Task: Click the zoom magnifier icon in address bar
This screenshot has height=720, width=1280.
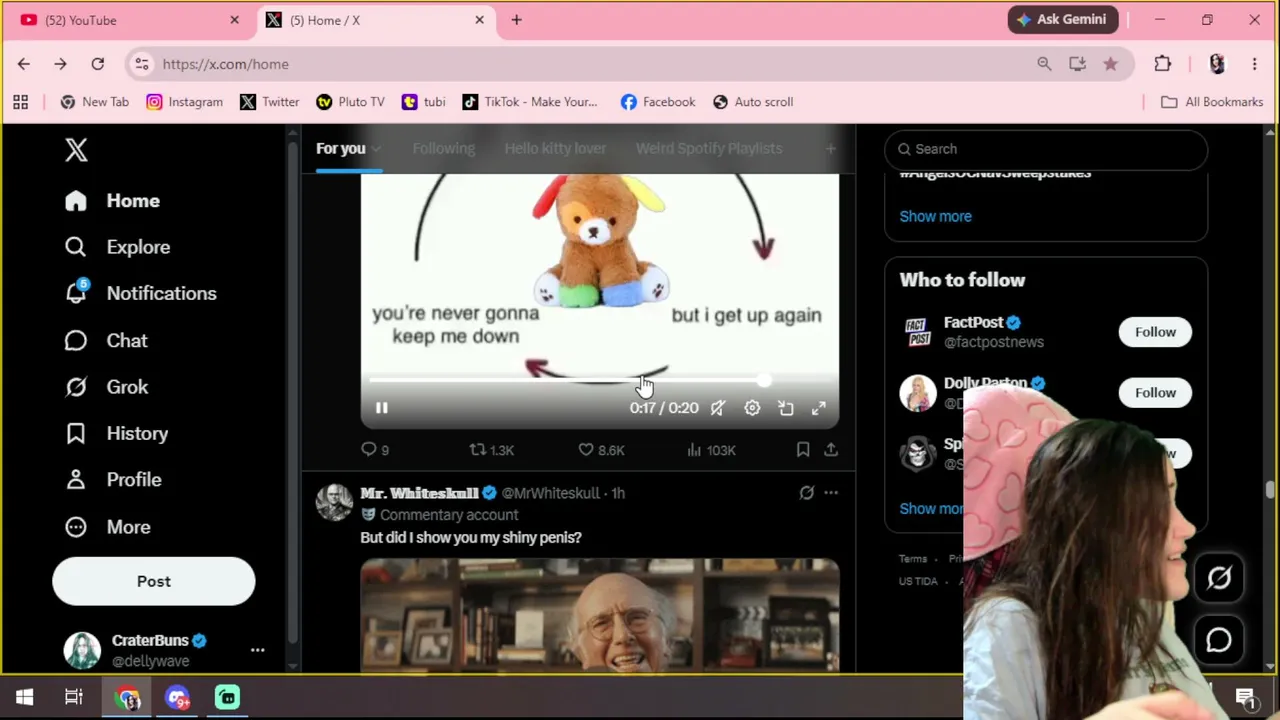Action: pos(1044,64)
